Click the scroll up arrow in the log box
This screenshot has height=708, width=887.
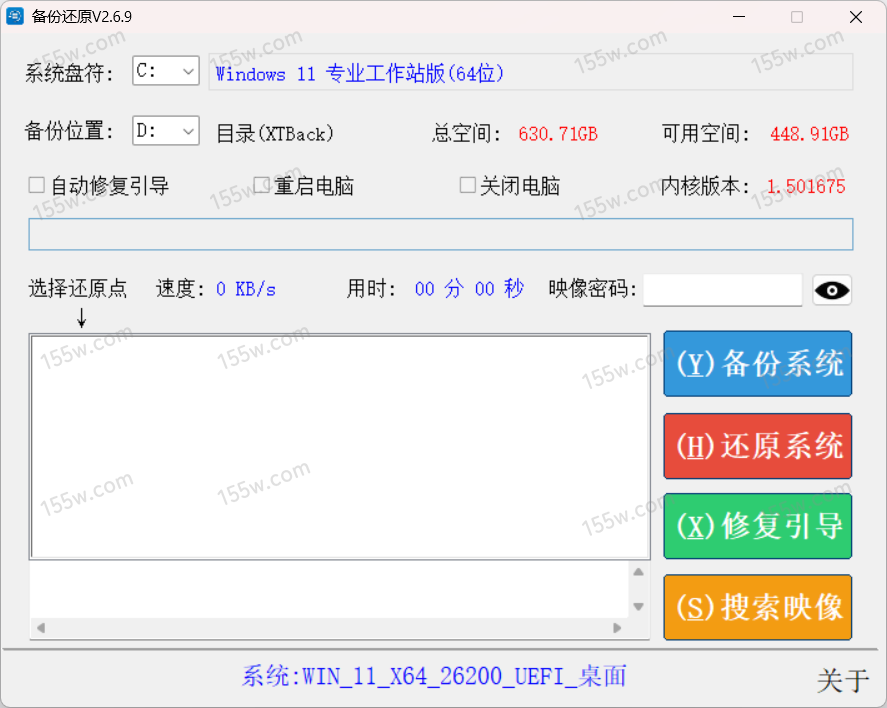[638, 573]
